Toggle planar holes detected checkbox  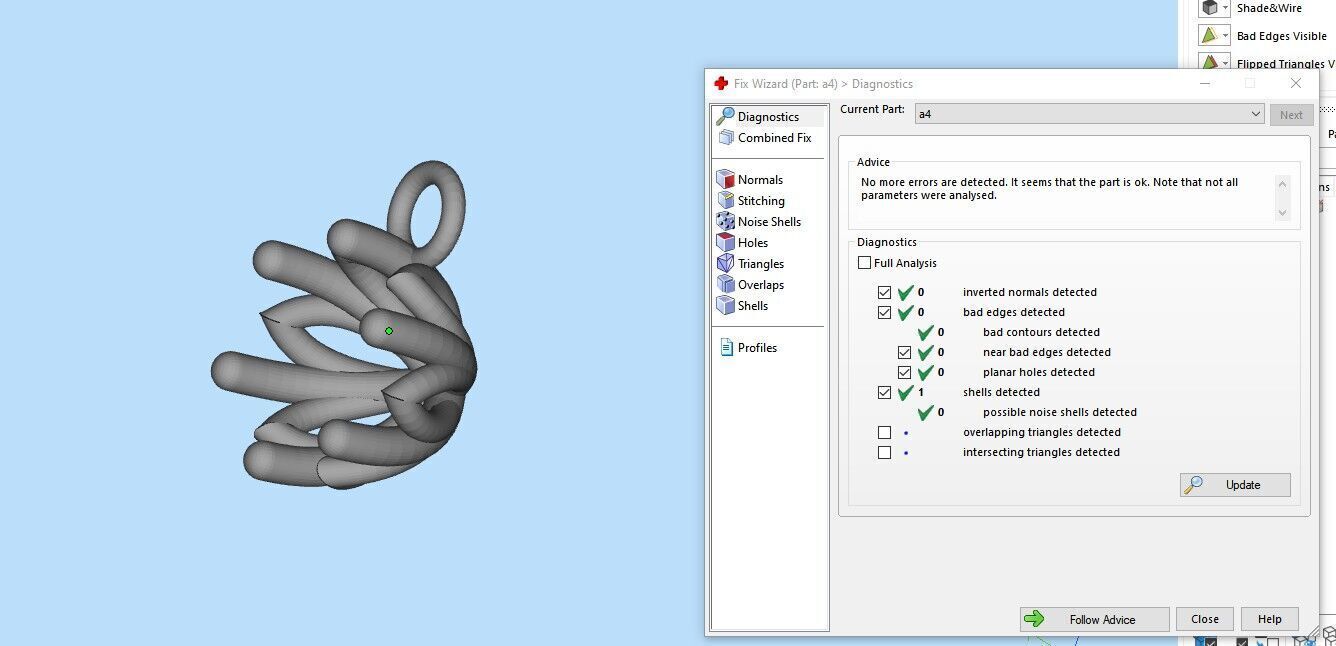904,372
